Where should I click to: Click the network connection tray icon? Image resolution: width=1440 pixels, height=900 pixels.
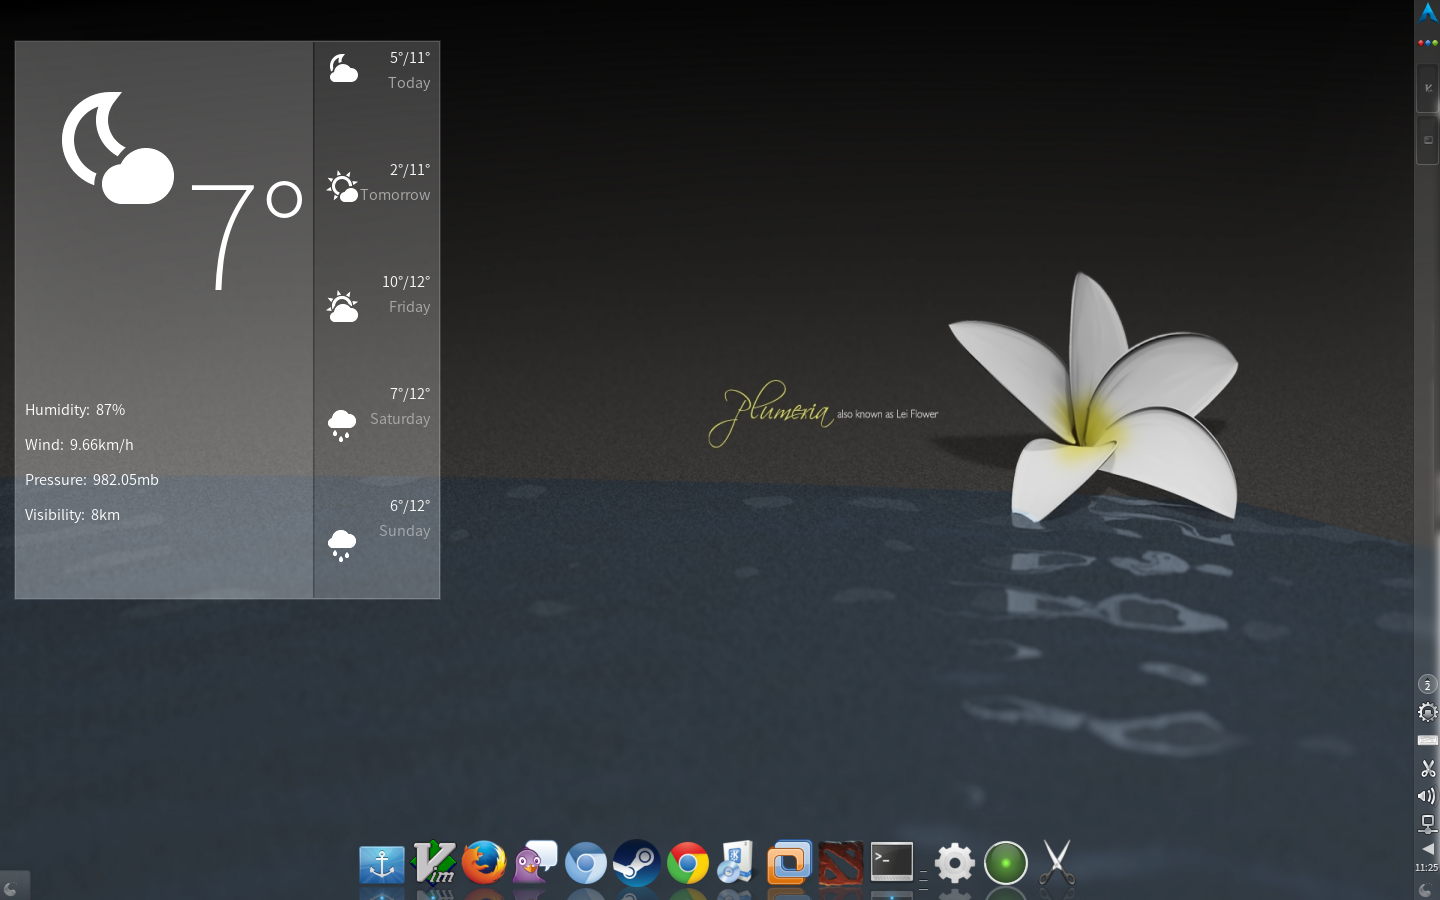click(x=1427, y=824)
